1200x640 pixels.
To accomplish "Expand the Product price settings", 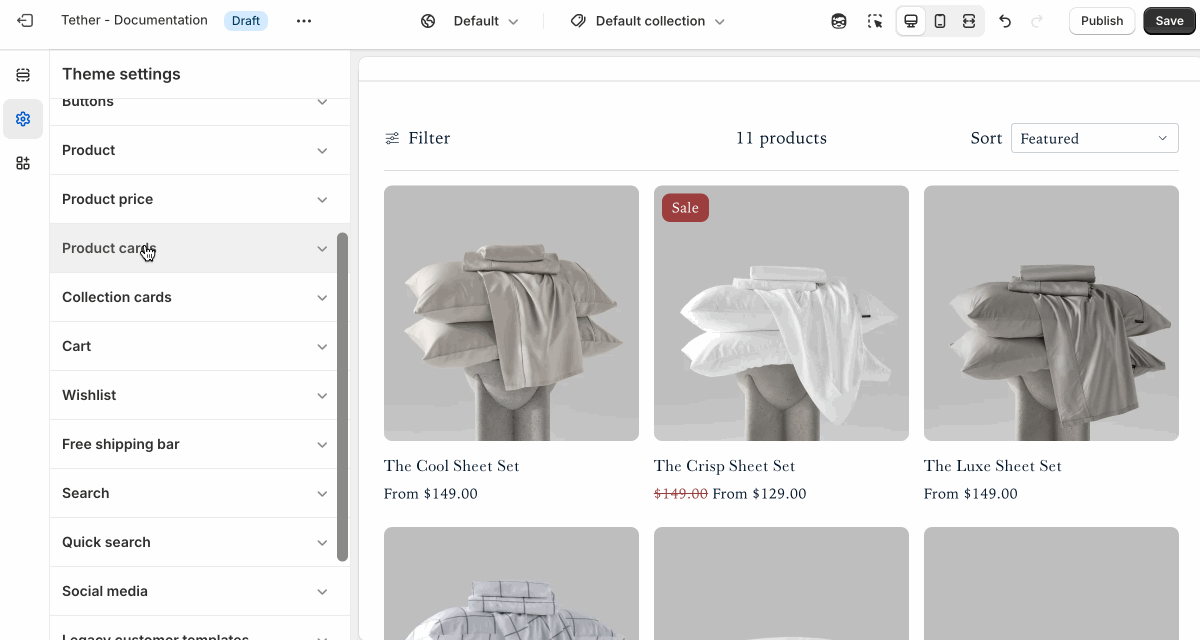I will coord(200,199).
